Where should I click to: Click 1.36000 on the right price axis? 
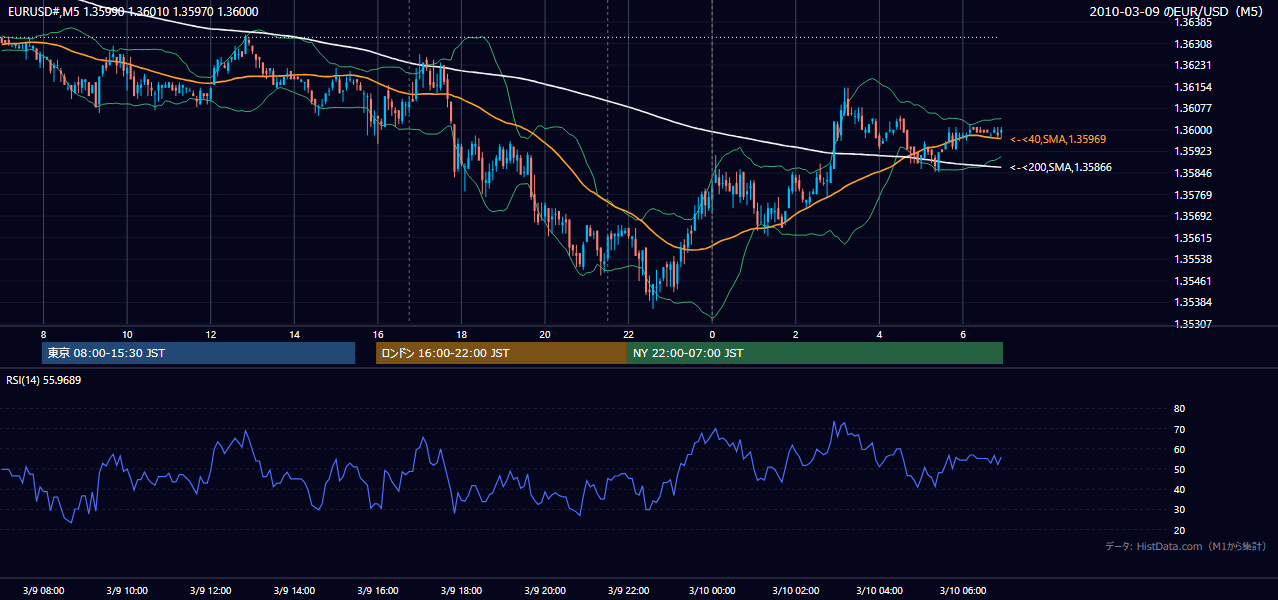1193,130
